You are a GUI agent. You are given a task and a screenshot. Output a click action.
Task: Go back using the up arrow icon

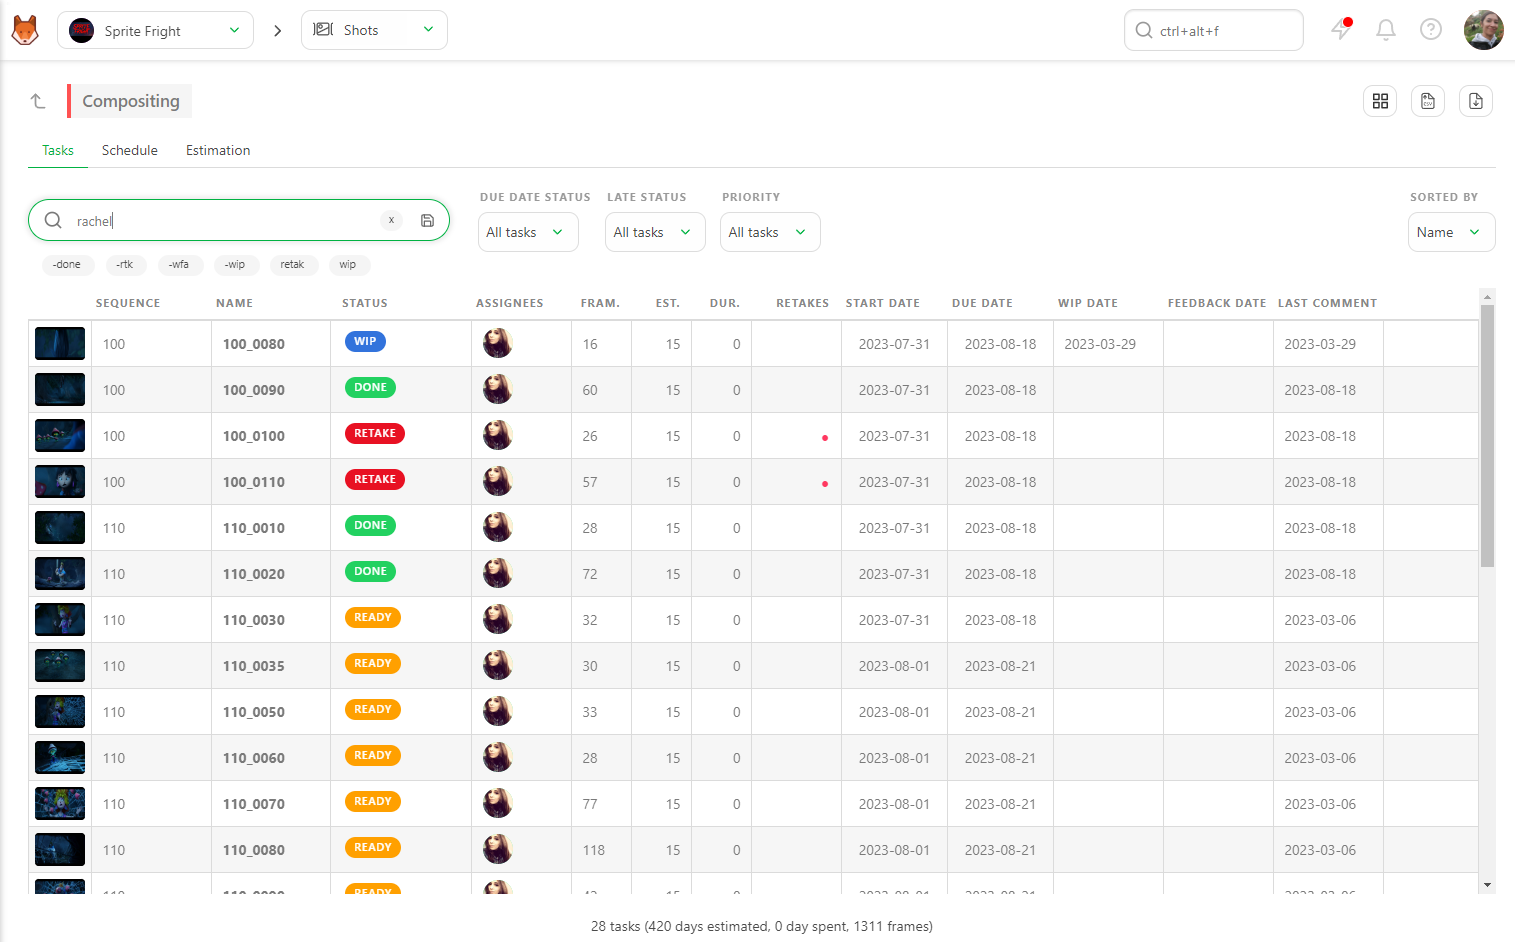(38, 101)
